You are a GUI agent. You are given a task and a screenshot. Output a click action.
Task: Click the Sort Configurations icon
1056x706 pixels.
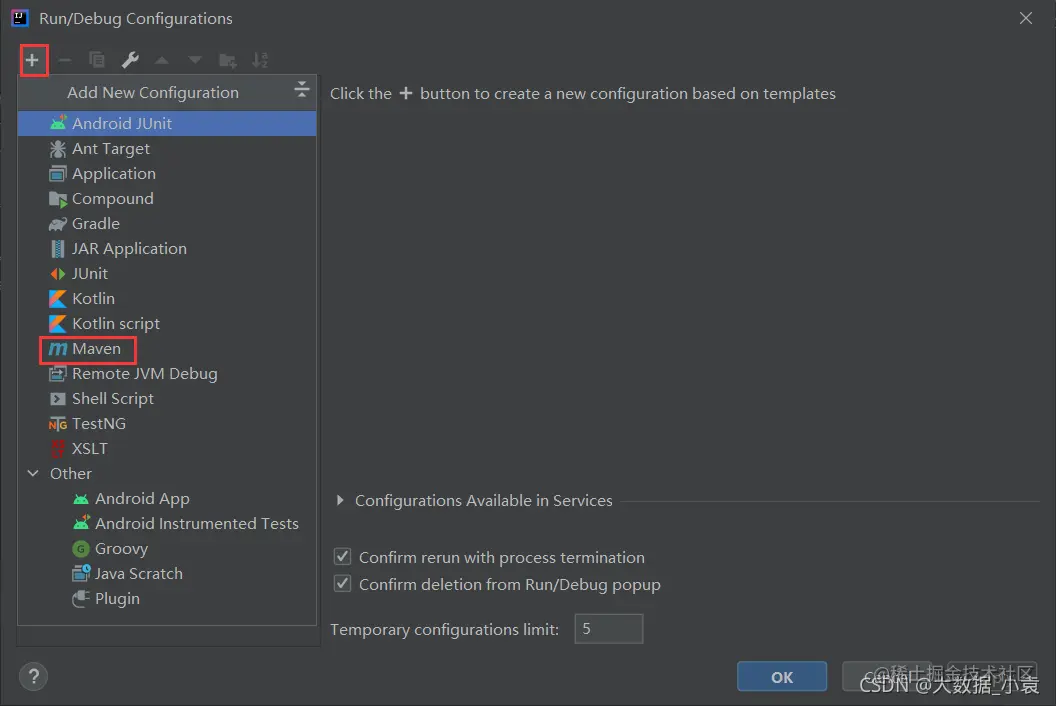260,61
